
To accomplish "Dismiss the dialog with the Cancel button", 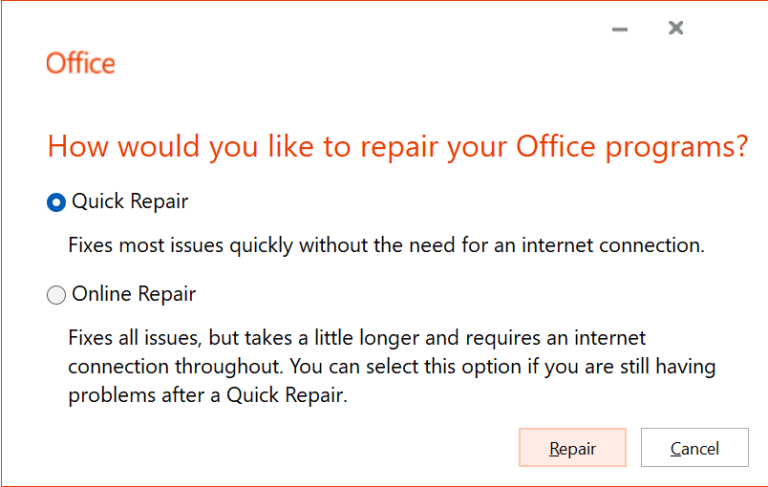I will pos(695,447).
